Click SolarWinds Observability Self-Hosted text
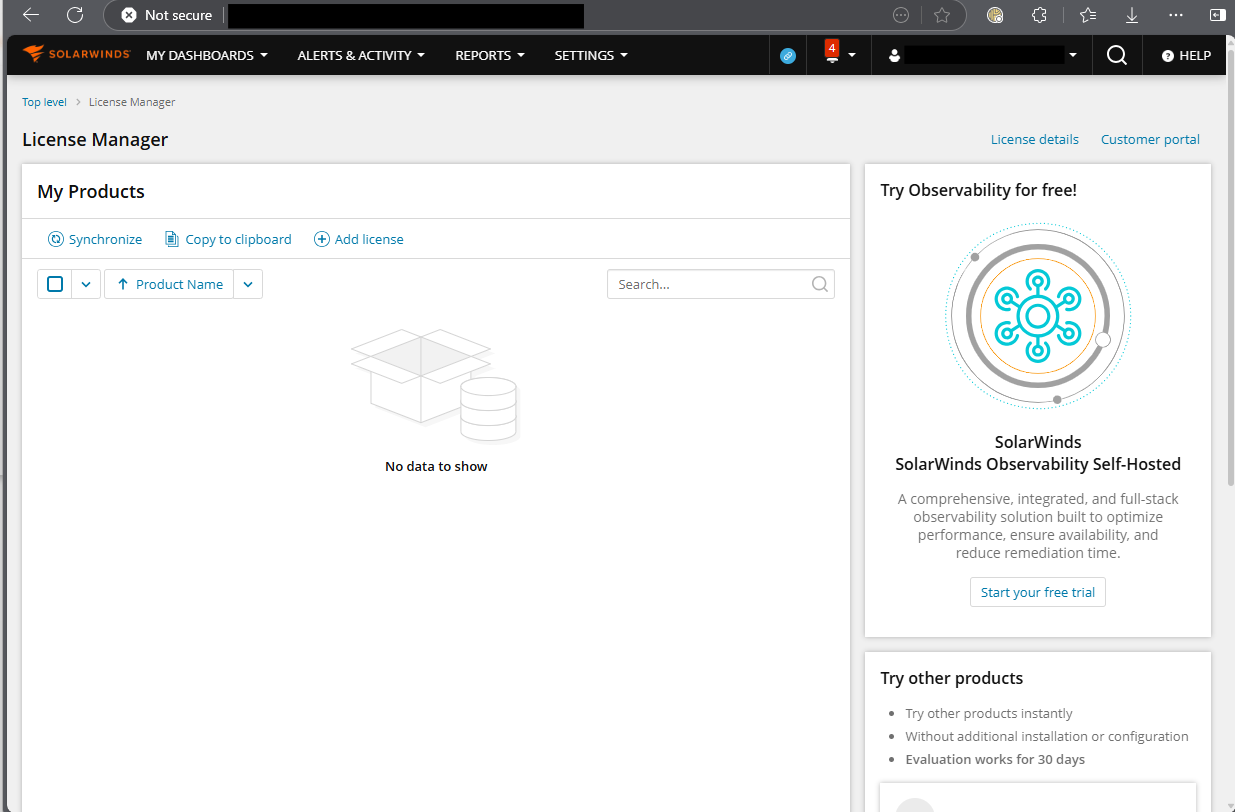This screenshot has height=812, width=1235. (1038, 464)
